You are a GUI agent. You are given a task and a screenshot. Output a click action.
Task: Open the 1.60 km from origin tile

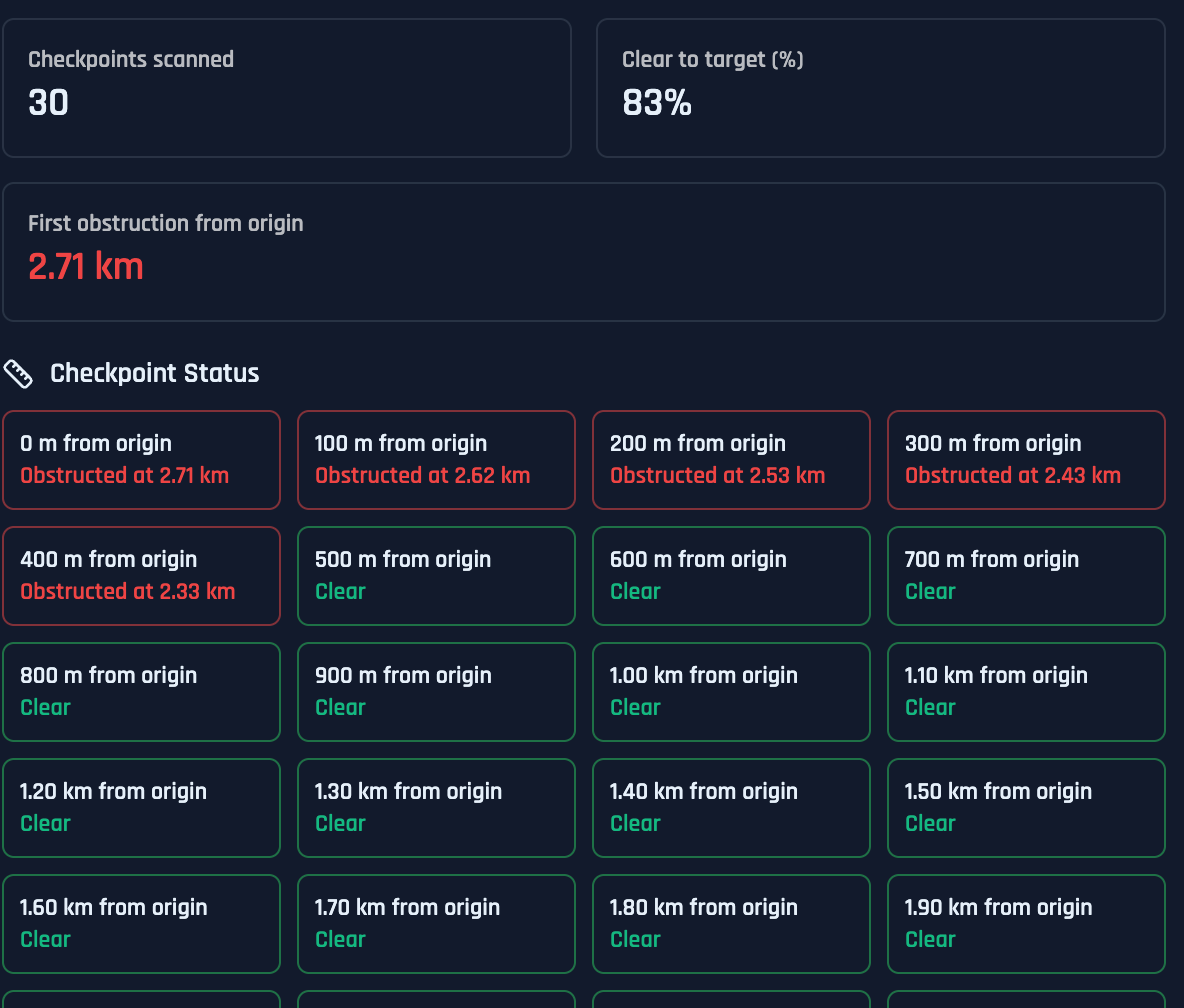[x=141, y=924]
